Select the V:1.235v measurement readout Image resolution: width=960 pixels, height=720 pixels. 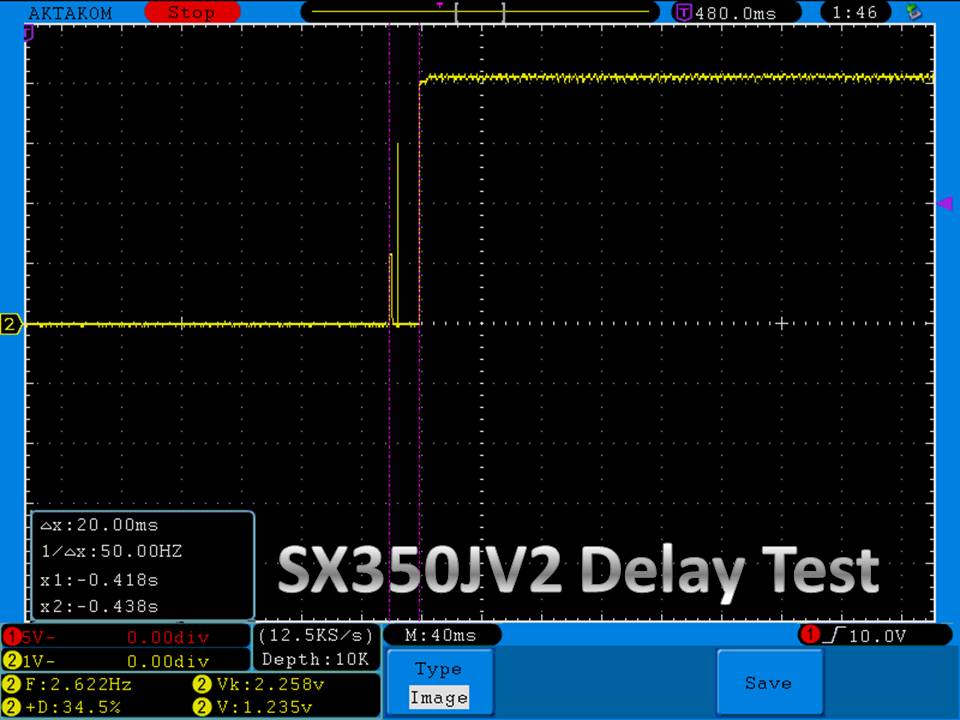[x=243, y=707]
